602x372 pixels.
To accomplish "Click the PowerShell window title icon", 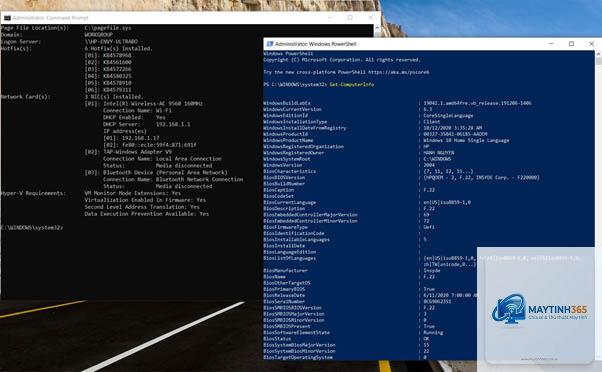I will (270, 44).
